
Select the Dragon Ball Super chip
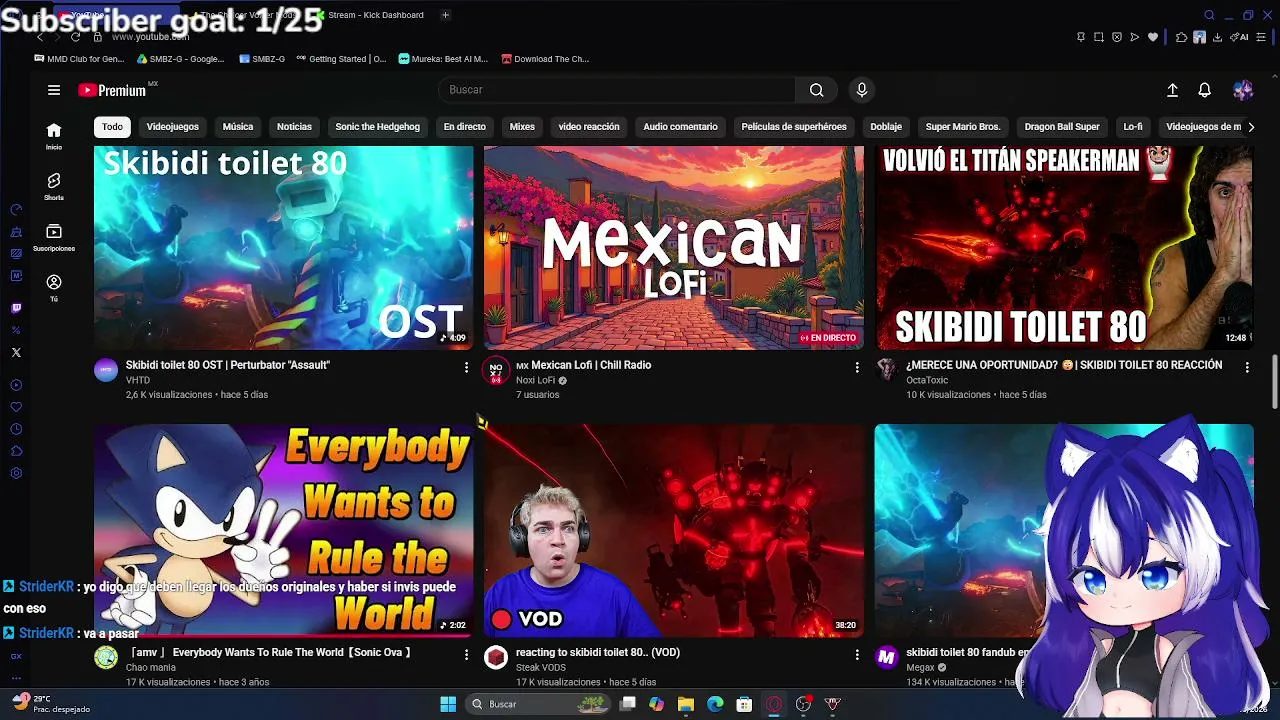[1062, 127]
